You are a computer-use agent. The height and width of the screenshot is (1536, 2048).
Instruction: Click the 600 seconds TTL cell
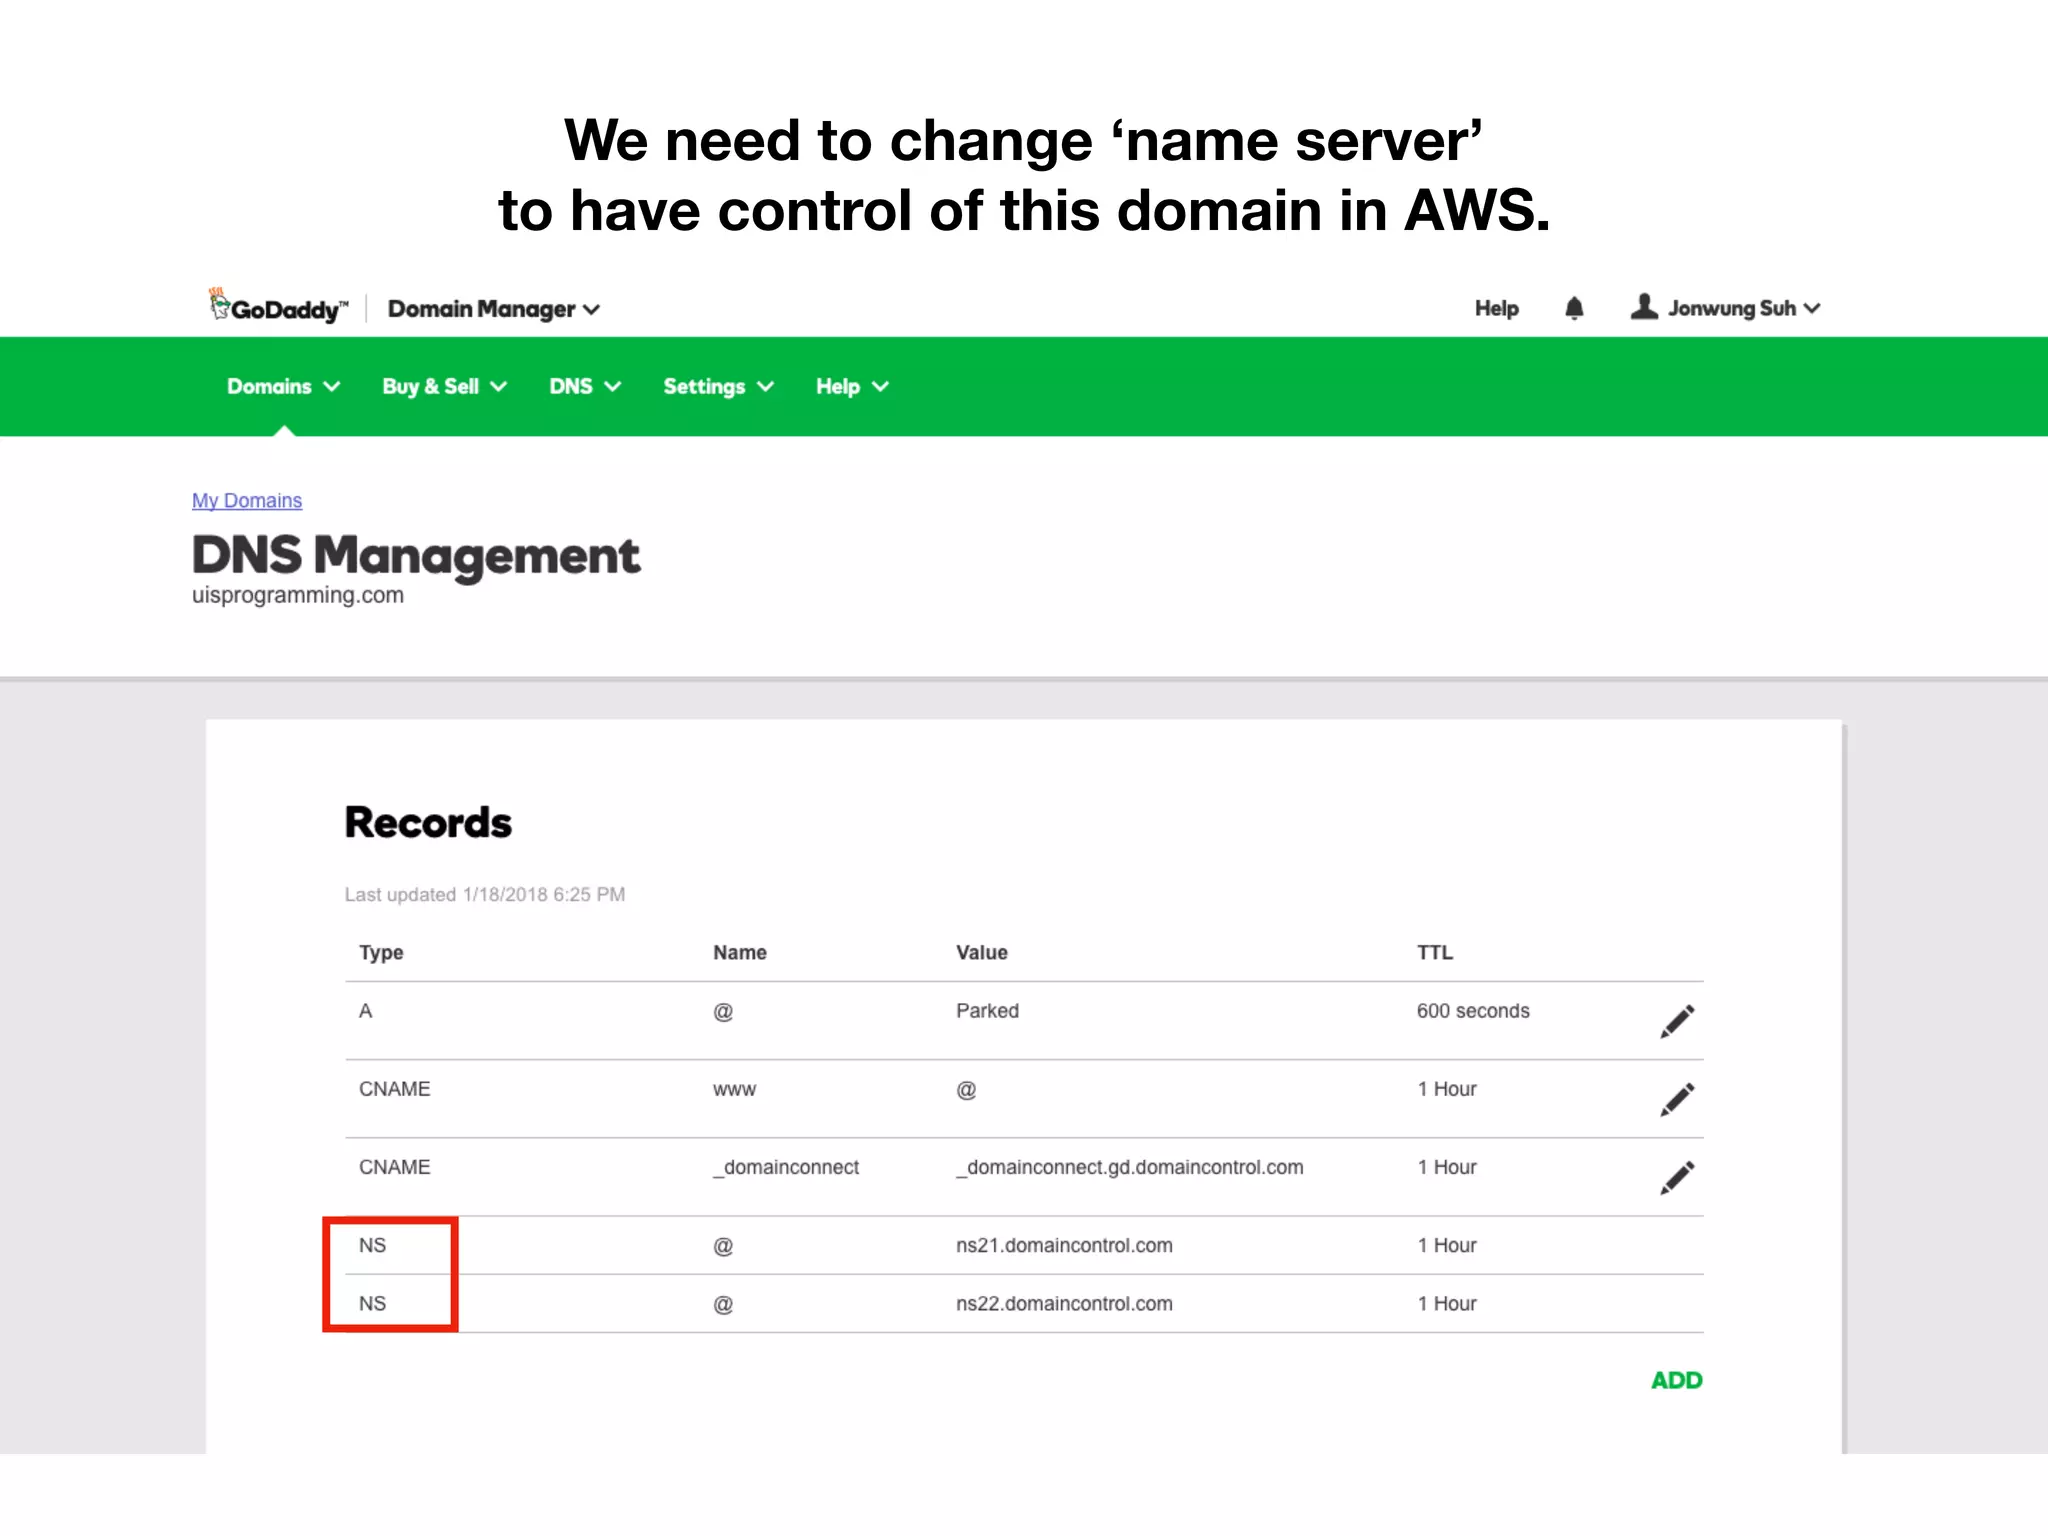point(1472,1011)
